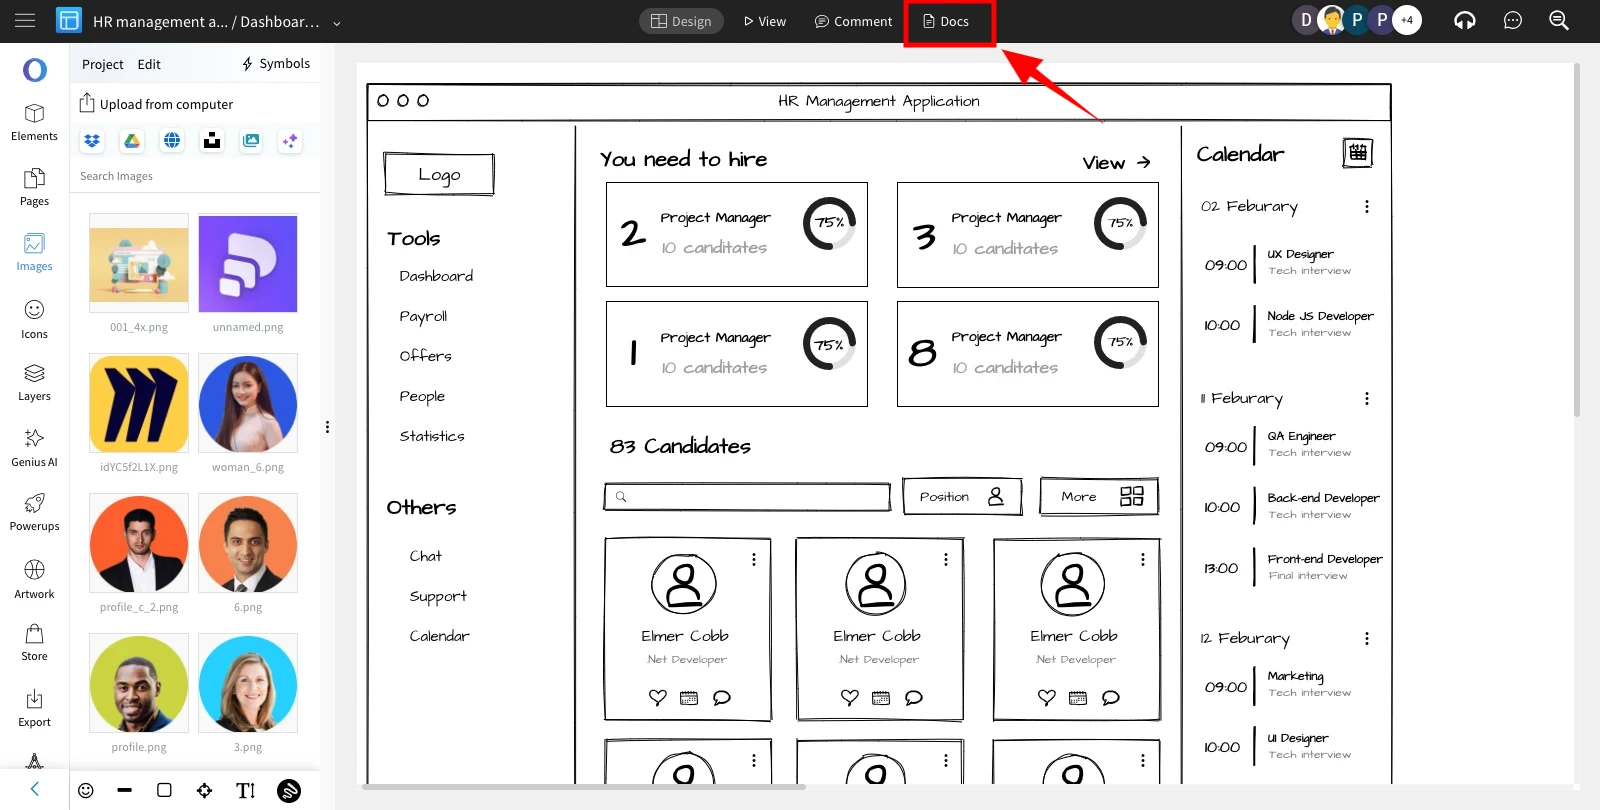Open the Elements panel in sidebar

pos(34,122)
